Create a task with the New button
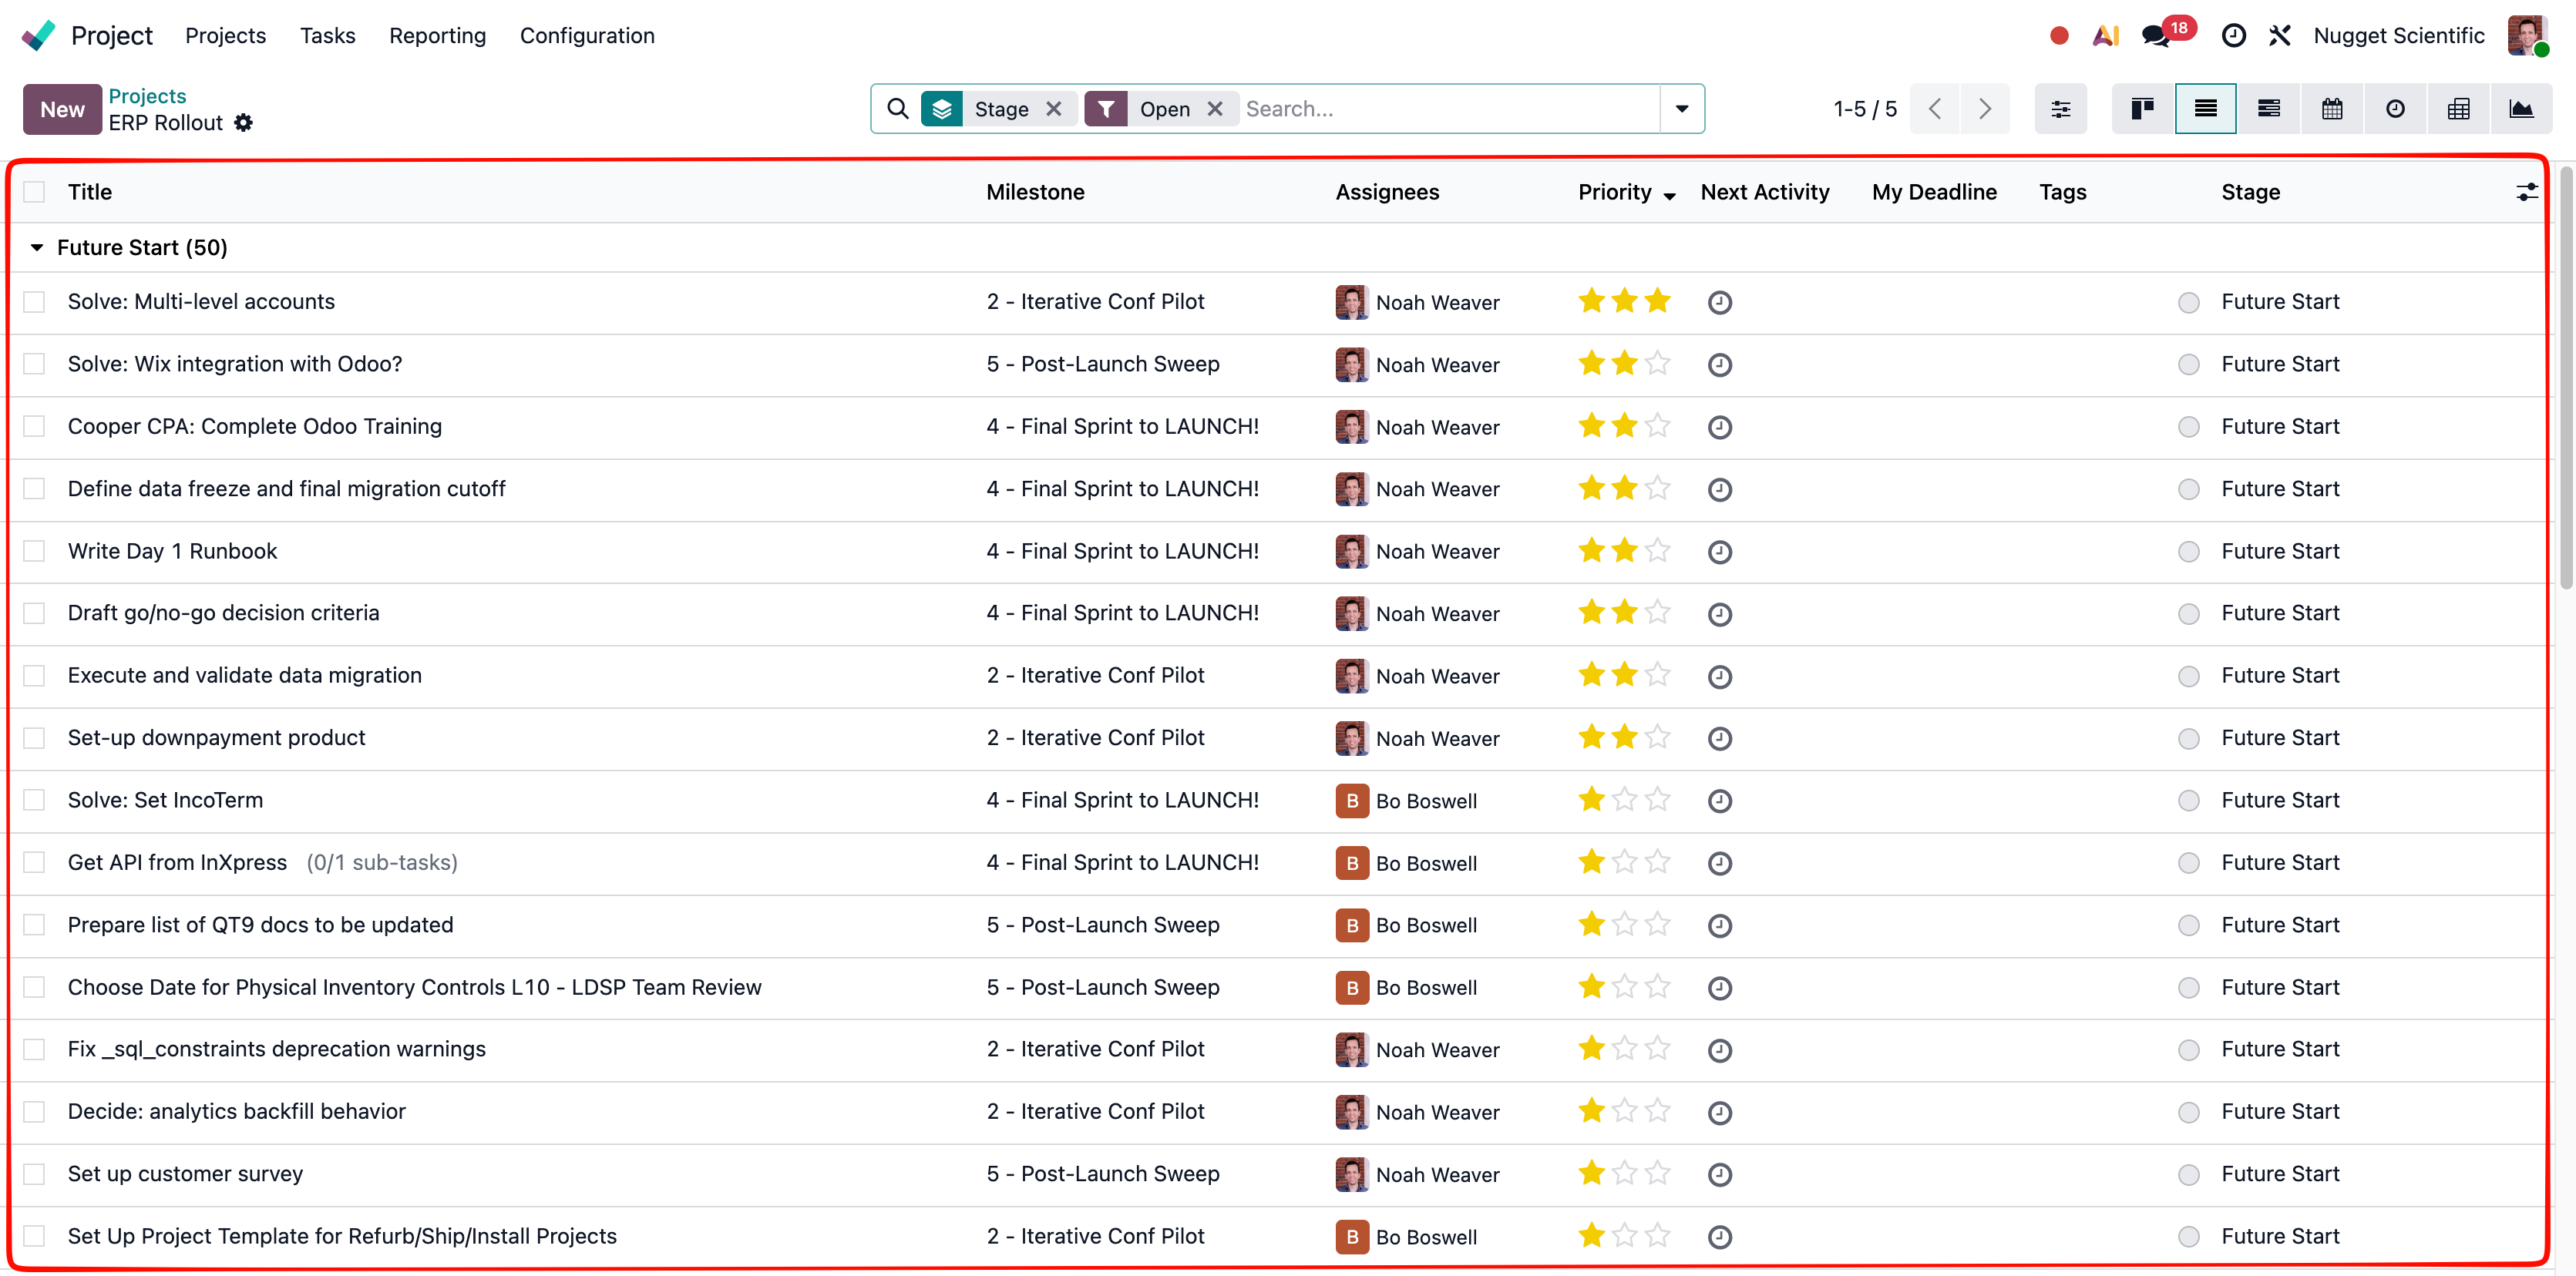This screenshot has width=2576, height=1276. 62,108
